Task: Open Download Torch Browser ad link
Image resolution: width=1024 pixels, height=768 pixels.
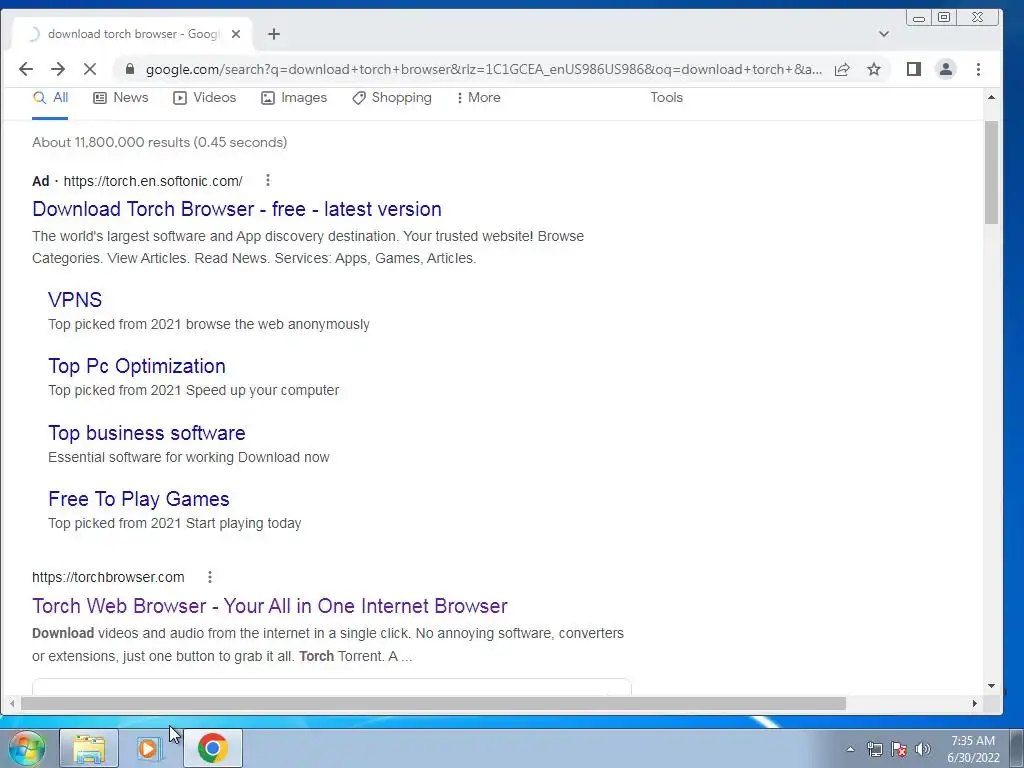Action: [x=237, y=209]
